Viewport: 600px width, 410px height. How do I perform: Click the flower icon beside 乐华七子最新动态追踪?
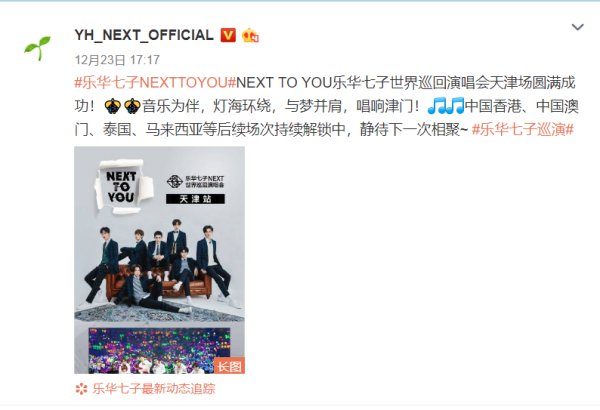(x=81, y=389)
